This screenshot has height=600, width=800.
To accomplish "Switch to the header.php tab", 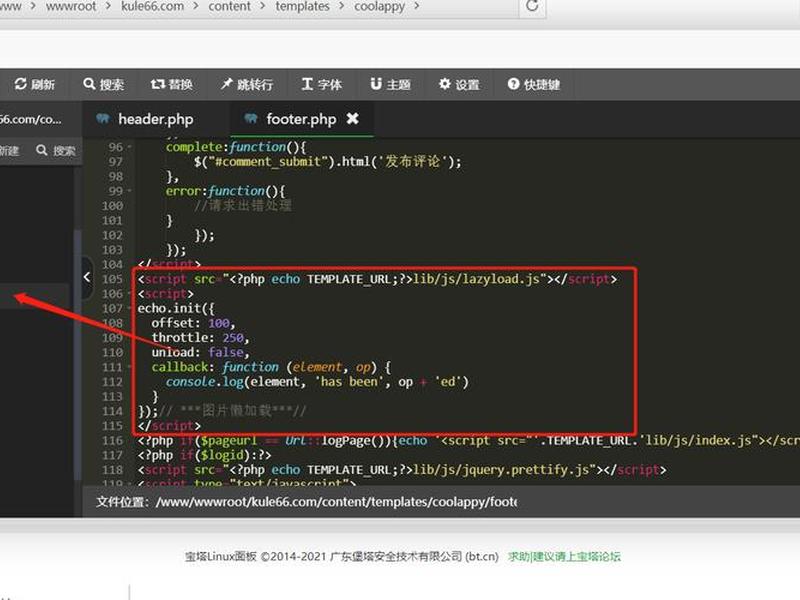I will [x=156, y=119].
